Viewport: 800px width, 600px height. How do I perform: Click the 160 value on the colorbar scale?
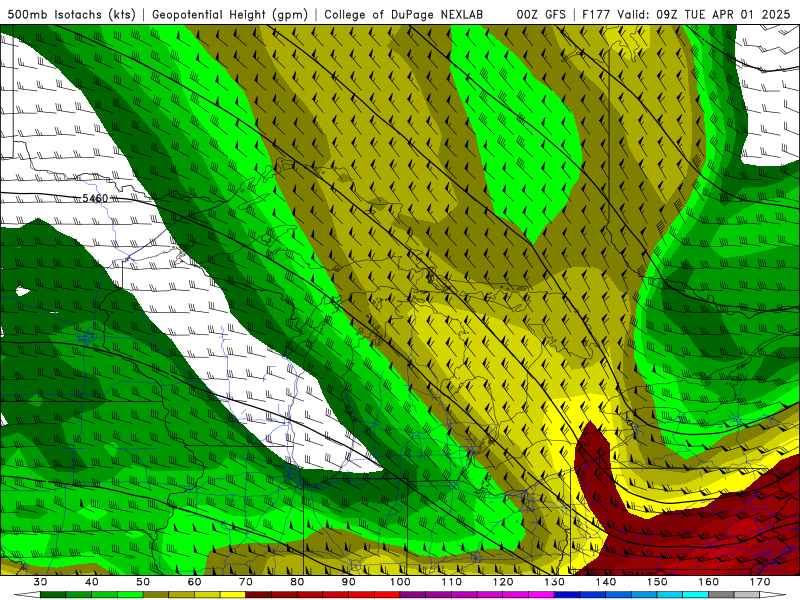pyautogui.click(x=709, y=582)
